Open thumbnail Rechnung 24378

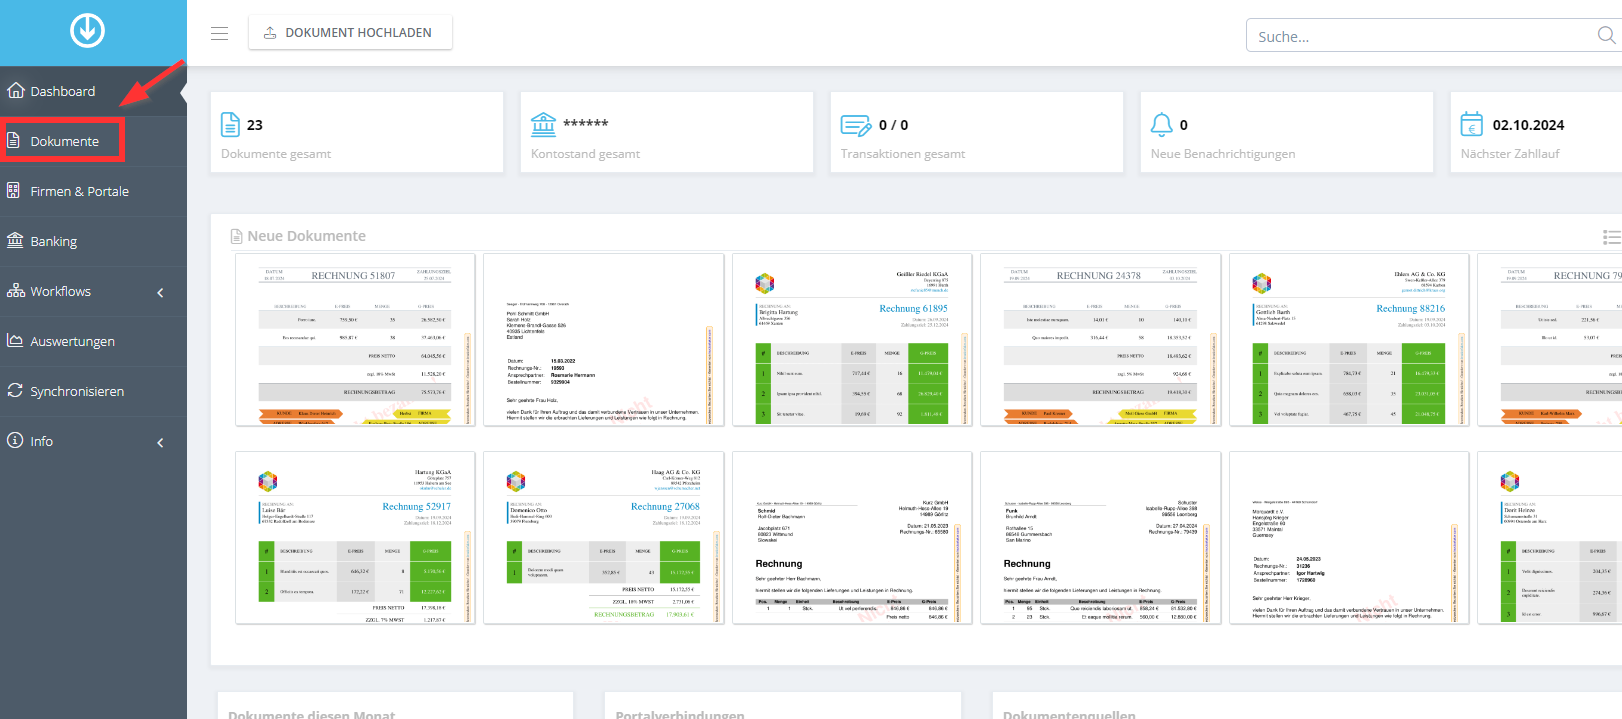(1100, 340)
